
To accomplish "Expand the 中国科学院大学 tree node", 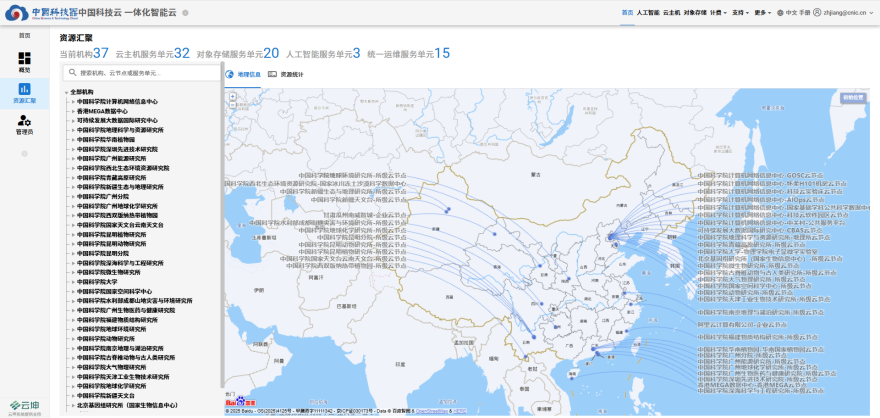I will (x=72, y=282).
